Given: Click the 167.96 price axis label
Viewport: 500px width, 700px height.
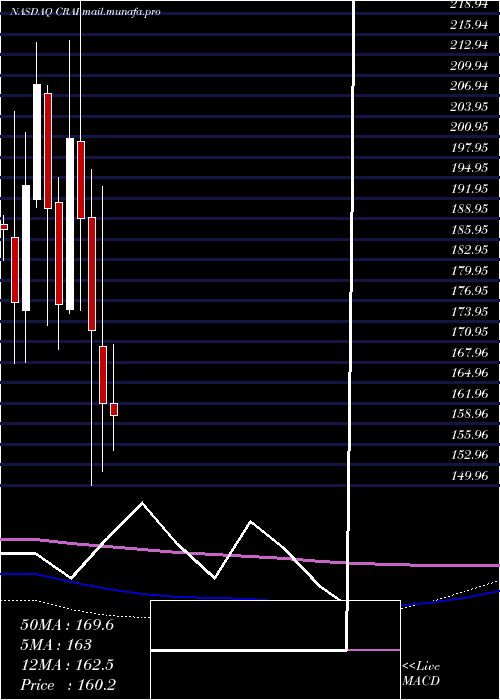Looking at the screenshot, I should (x=469, y=352).
